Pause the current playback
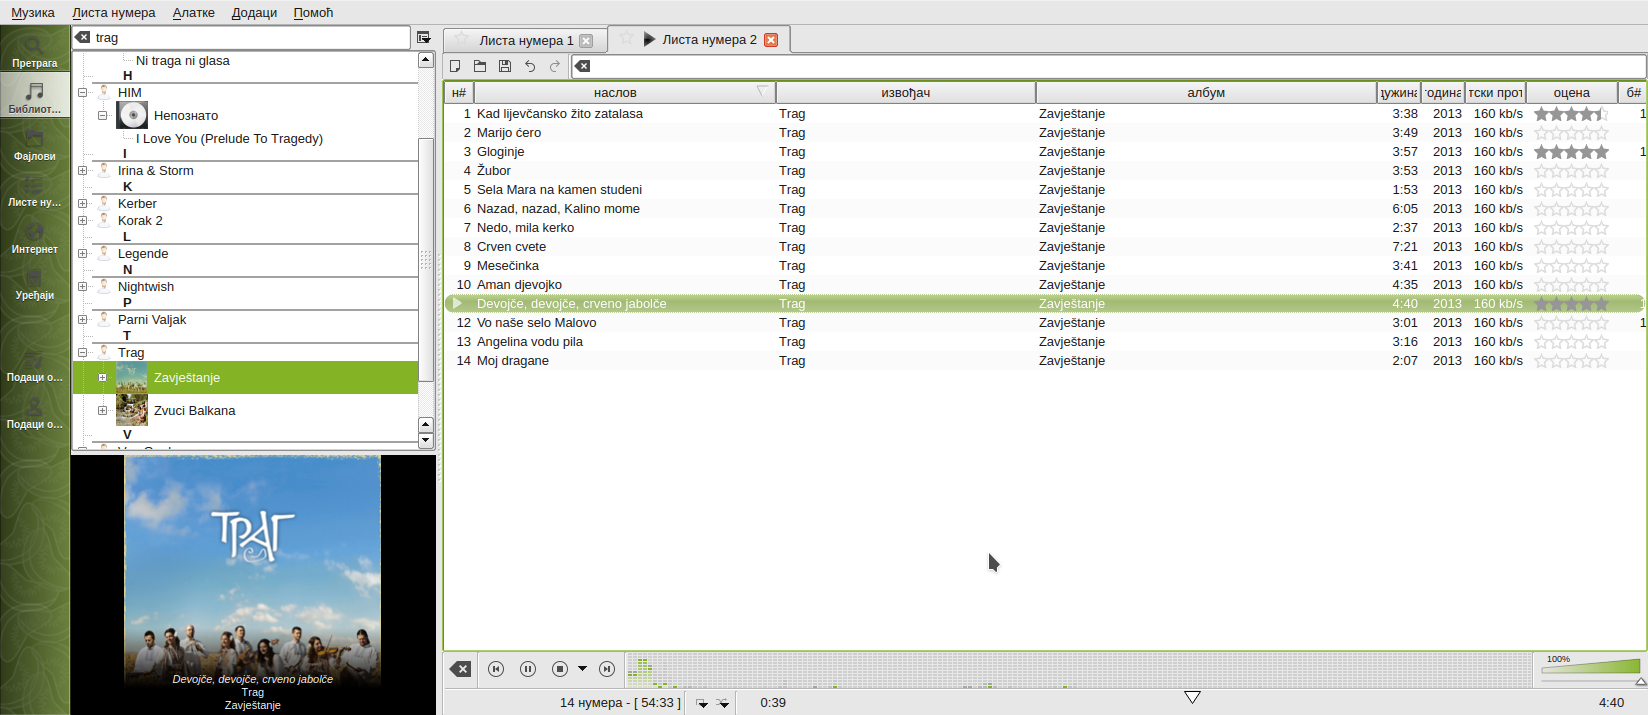This screenshot has width=1648, height=715. [528, 669]
